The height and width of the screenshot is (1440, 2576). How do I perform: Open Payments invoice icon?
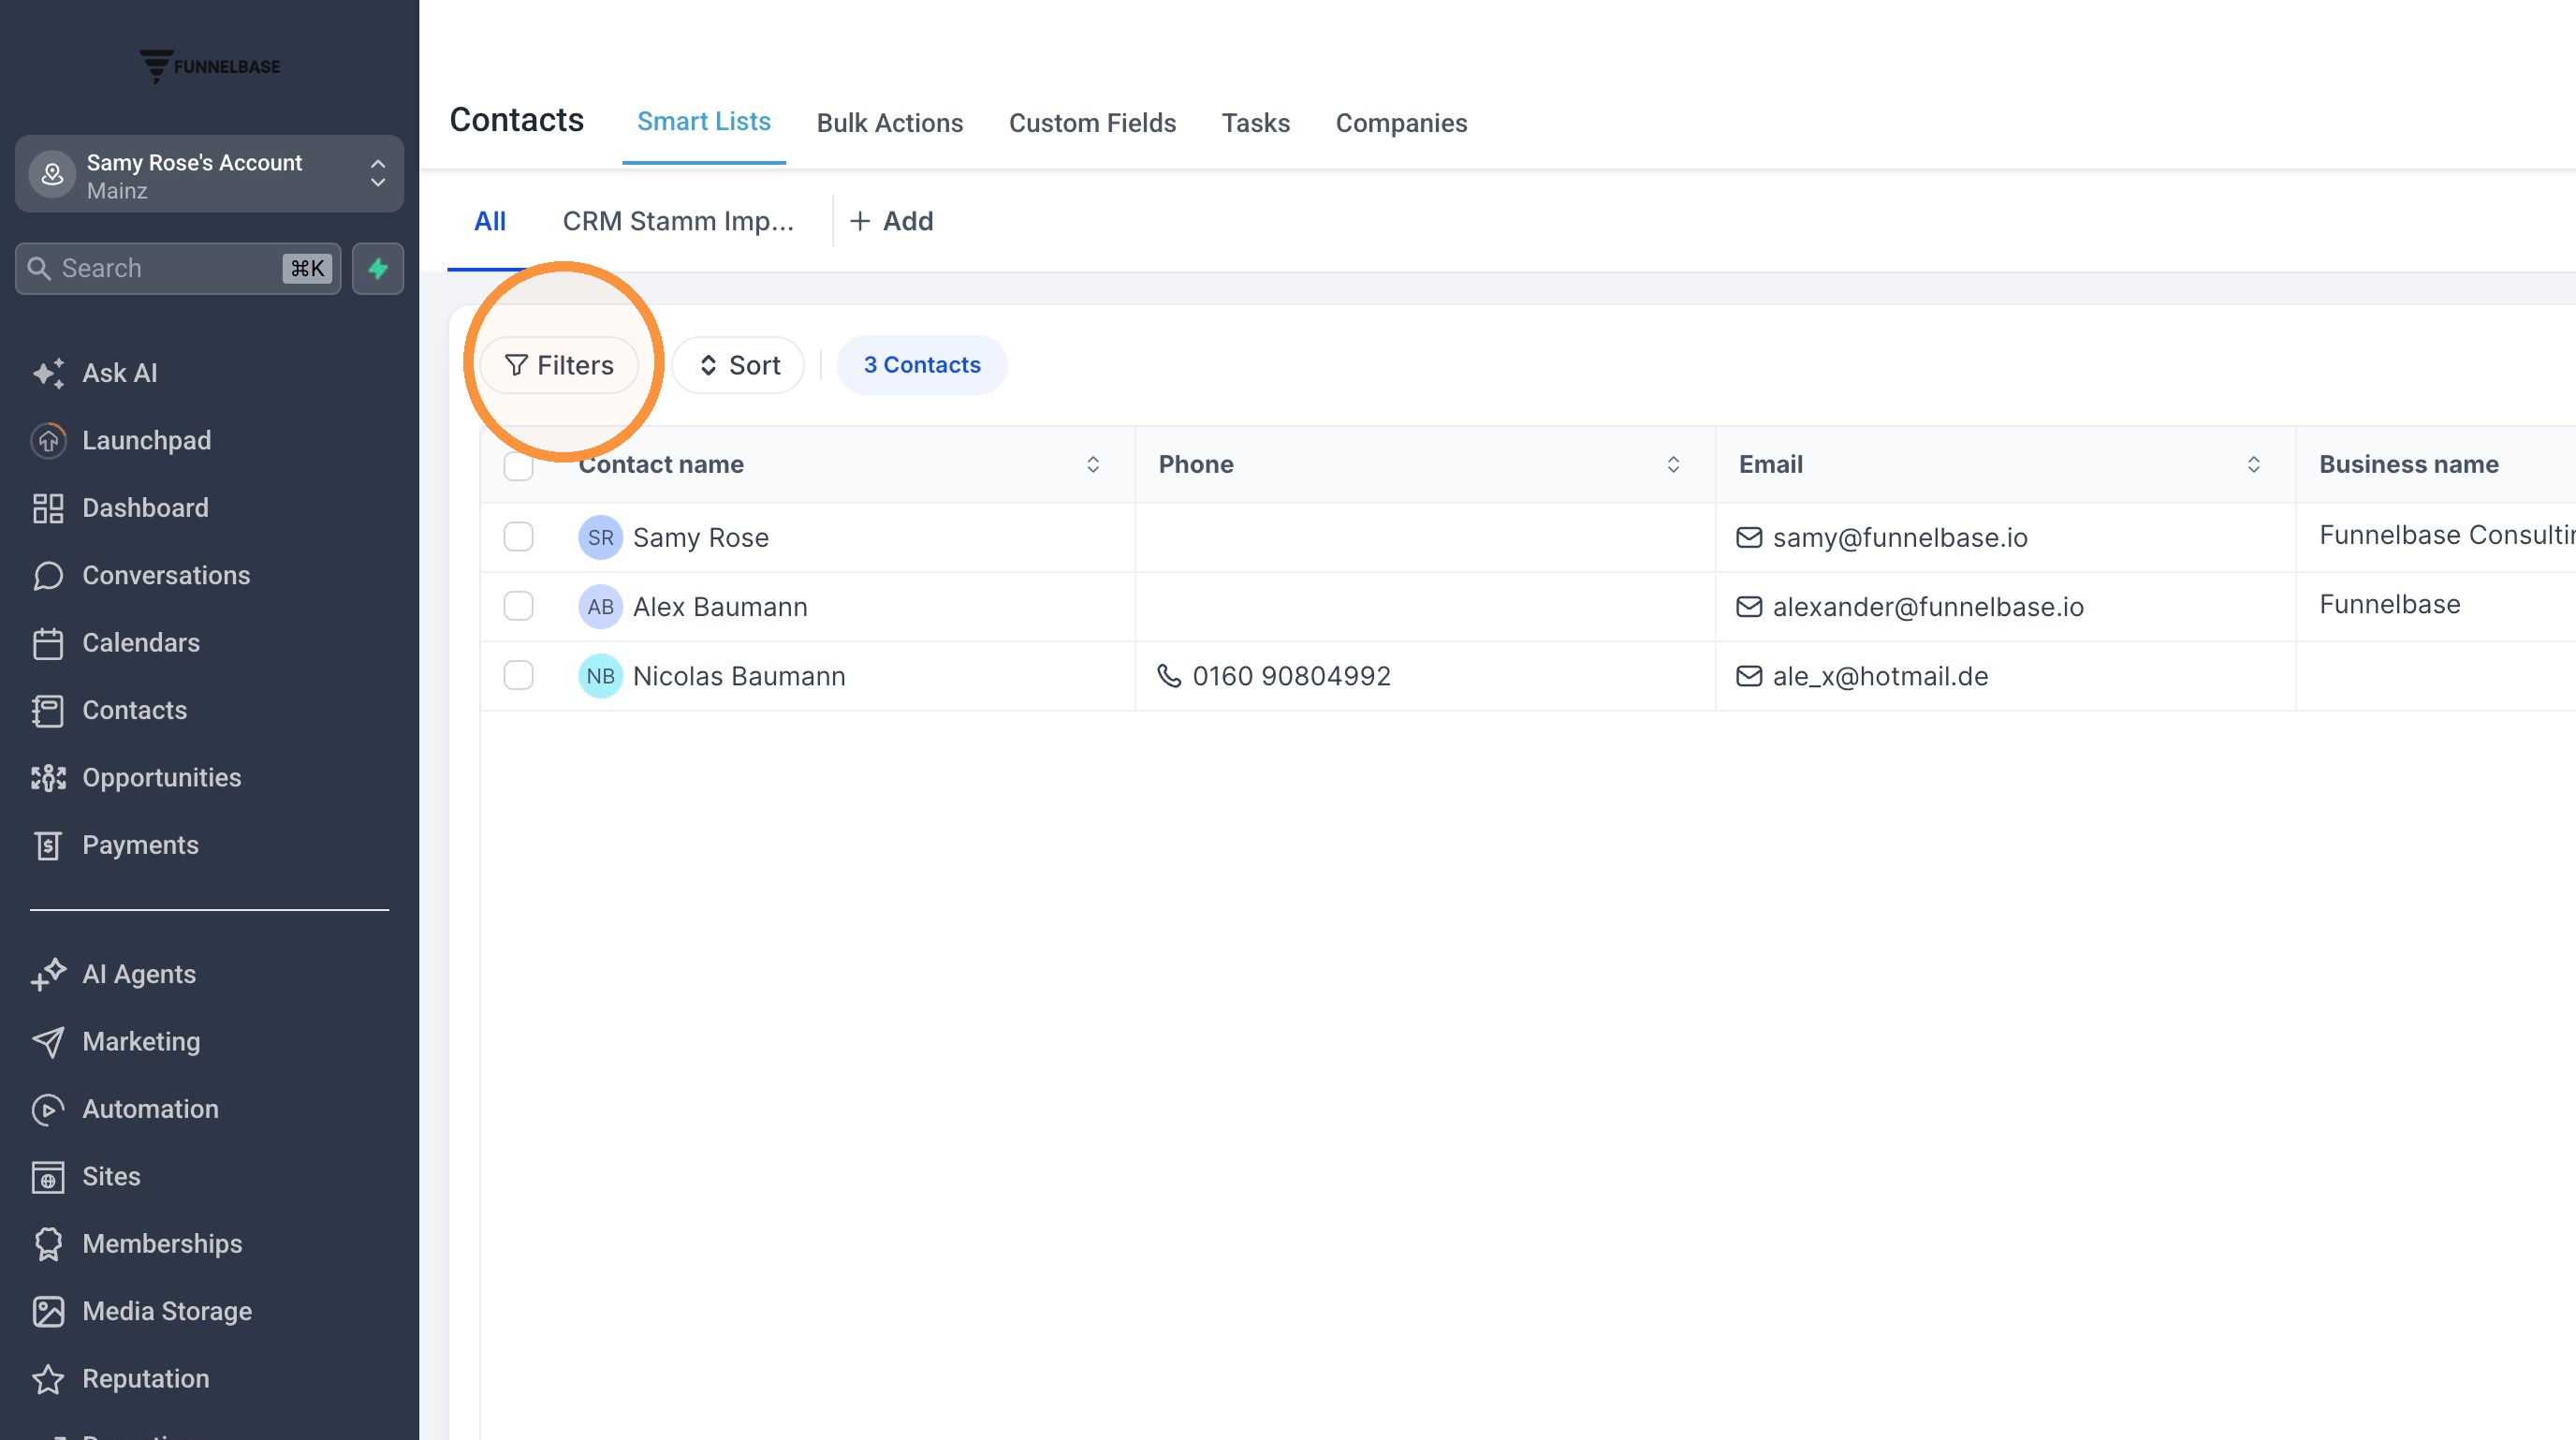coord(48,846)
